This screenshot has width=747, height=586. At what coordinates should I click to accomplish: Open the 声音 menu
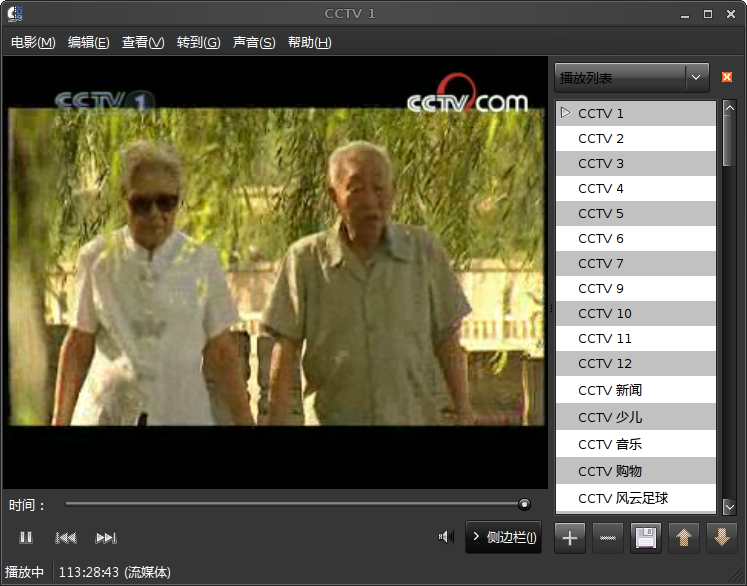point(254,42)
